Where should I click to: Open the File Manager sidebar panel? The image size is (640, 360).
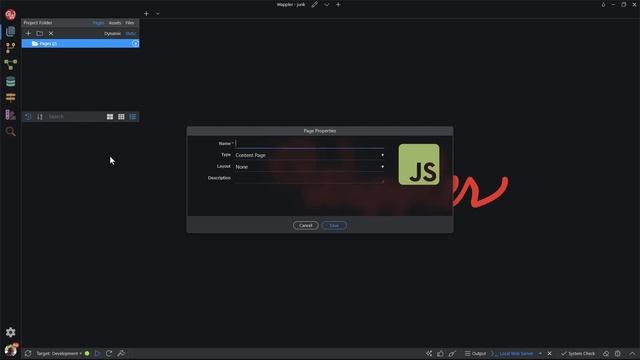pos(11,31)
